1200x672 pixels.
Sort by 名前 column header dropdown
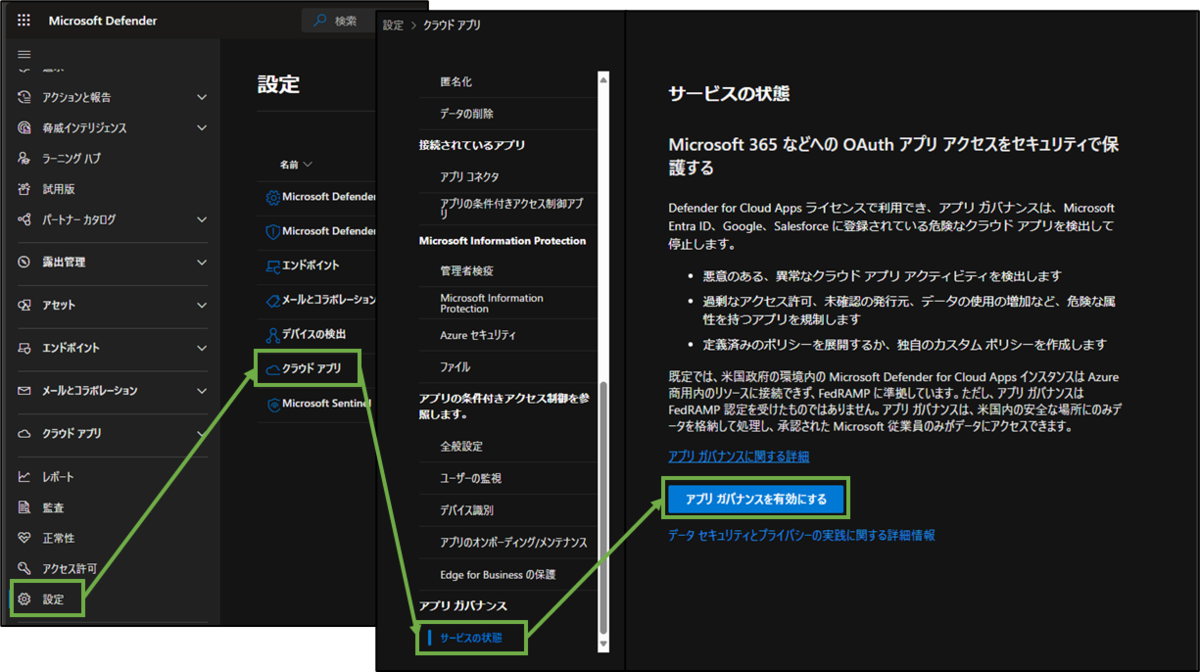(296, 164)
